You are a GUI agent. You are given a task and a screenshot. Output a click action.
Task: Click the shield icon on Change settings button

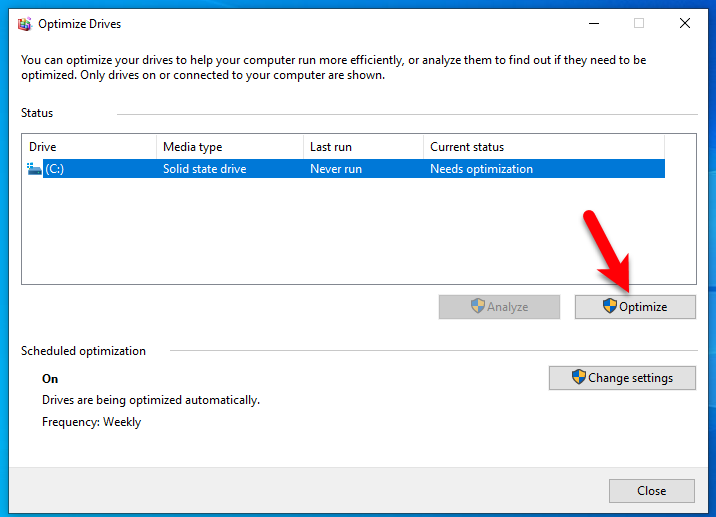point(579,377)
